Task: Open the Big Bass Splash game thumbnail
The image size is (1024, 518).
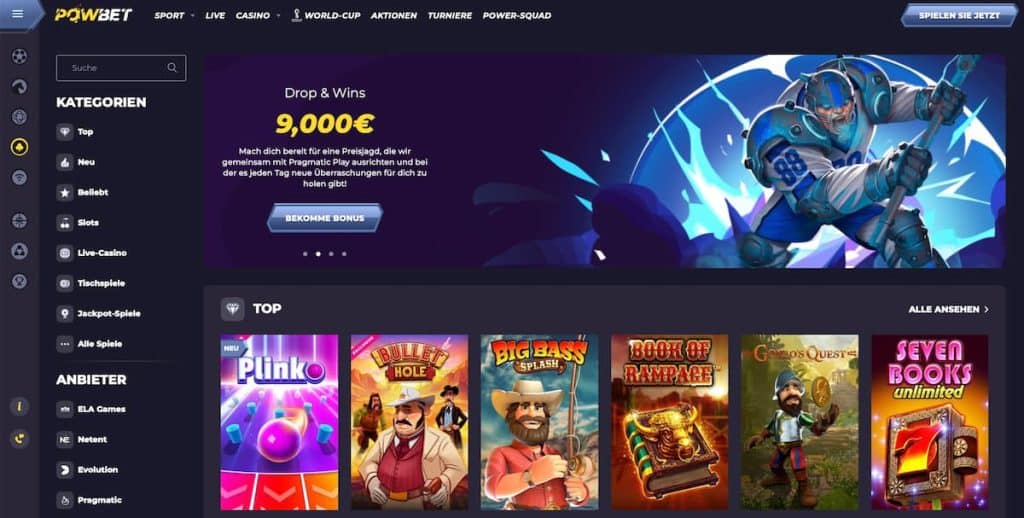Action: (539, 422)
